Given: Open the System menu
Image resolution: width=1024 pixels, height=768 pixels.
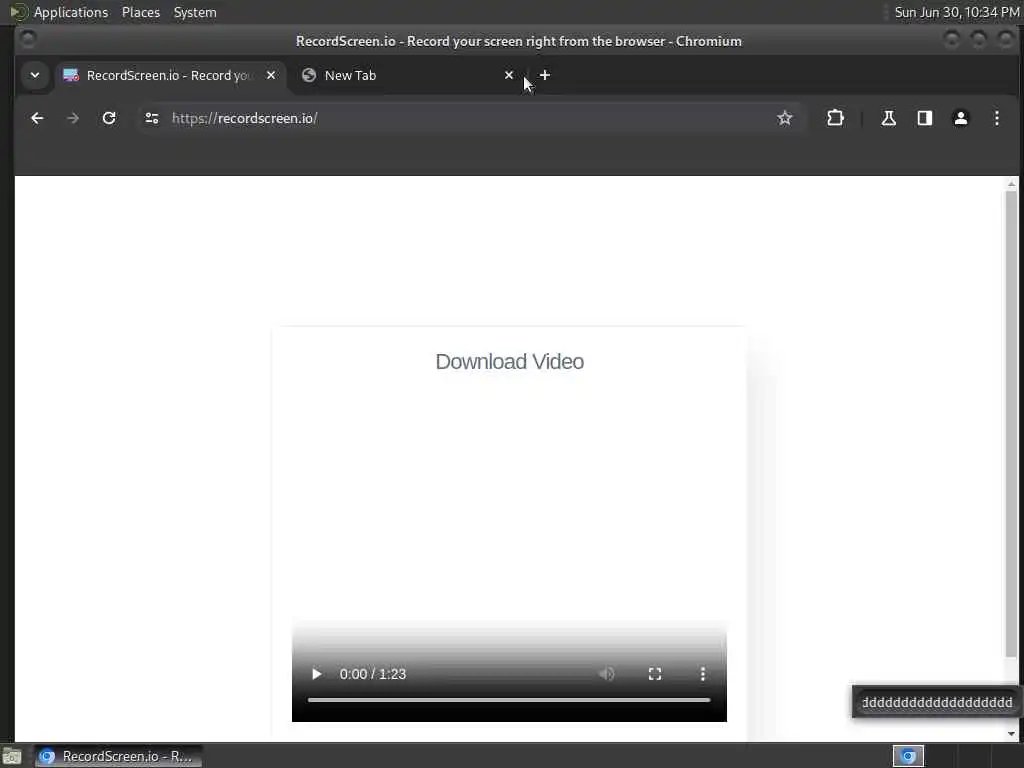Looking at the screenshot, I should click(x=195, y=12).
